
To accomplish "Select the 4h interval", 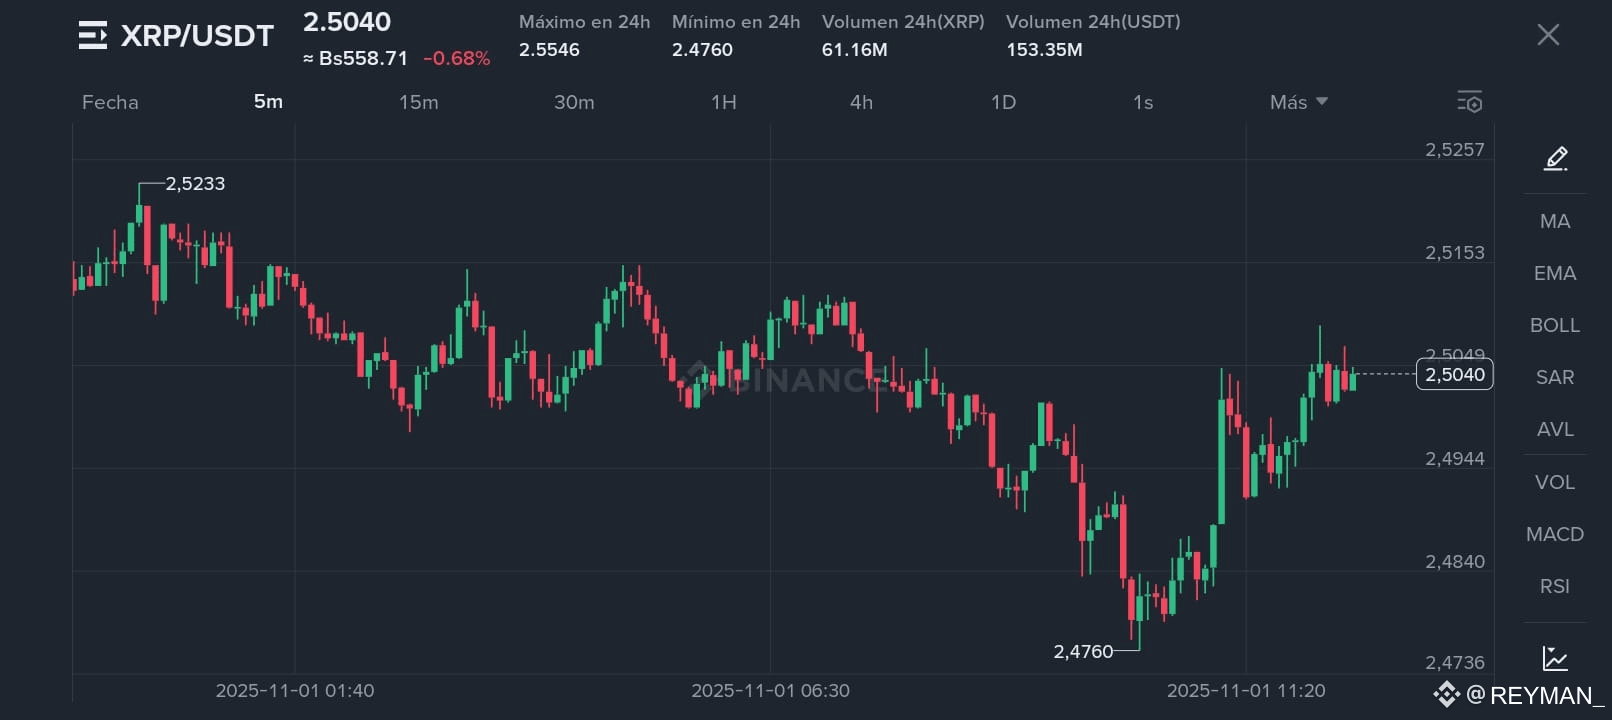I will pyautogui.click(x=861, y=102).
